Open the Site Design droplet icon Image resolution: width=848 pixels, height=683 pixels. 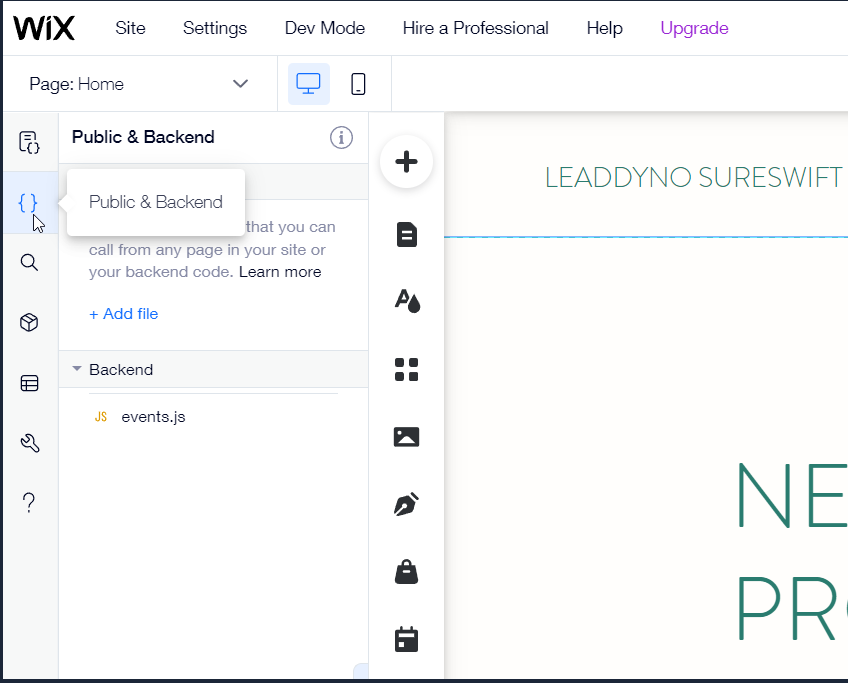pos(407,301)
